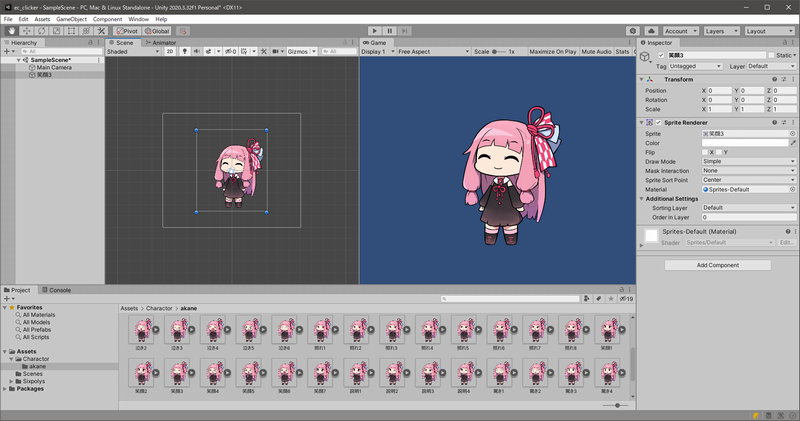Screen dimensions: 800x421
Task: Switch to the Animator tab
Action: [x=161, y=43]
